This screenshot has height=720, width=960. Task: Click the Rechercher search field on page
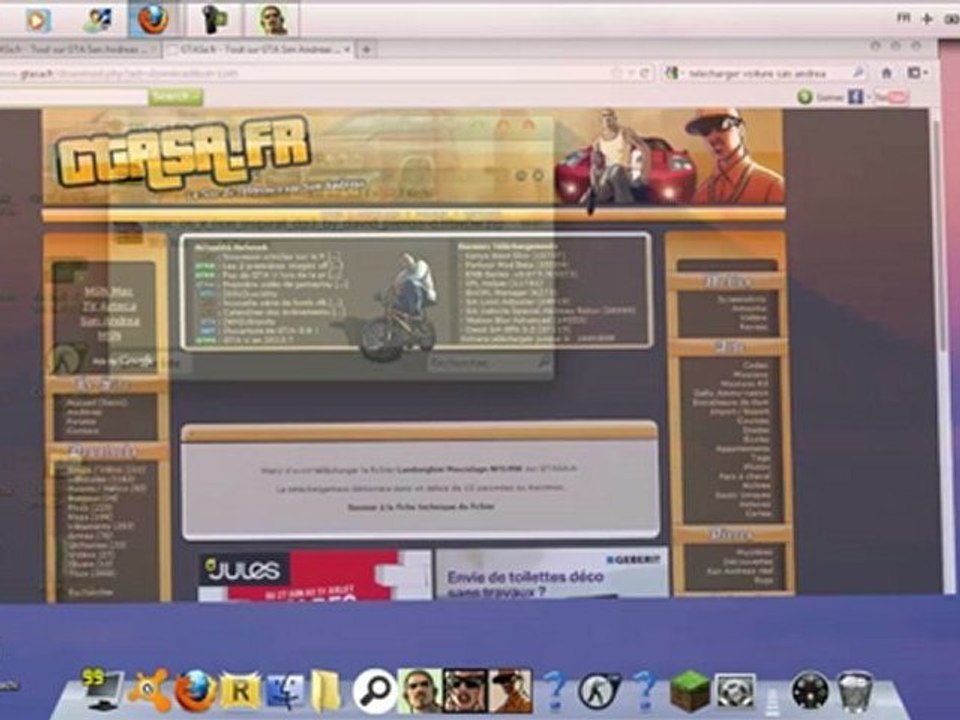point(490,363)
